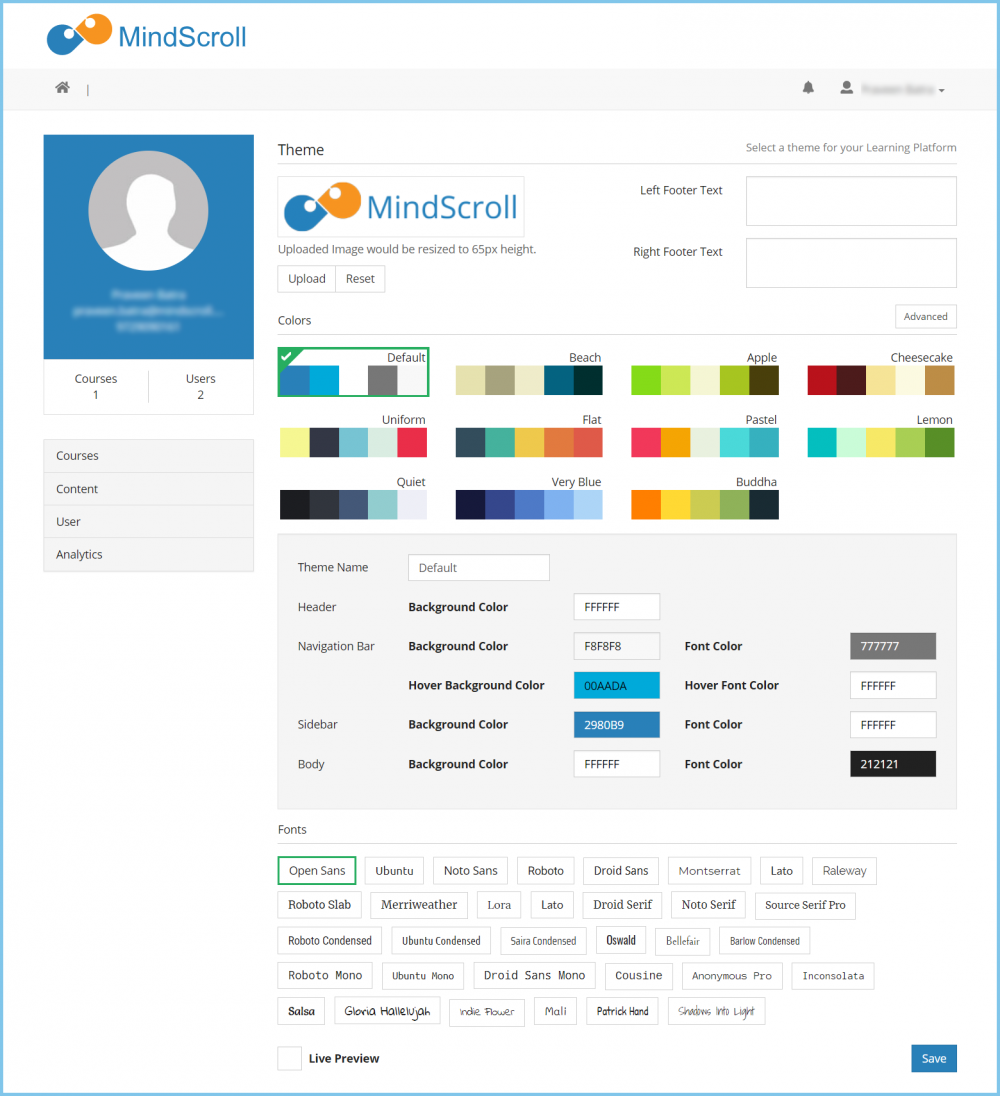Select the Source Serif Pro font
The width and height of the screenshot is (1000, 1096).
[x=805, y=905]
